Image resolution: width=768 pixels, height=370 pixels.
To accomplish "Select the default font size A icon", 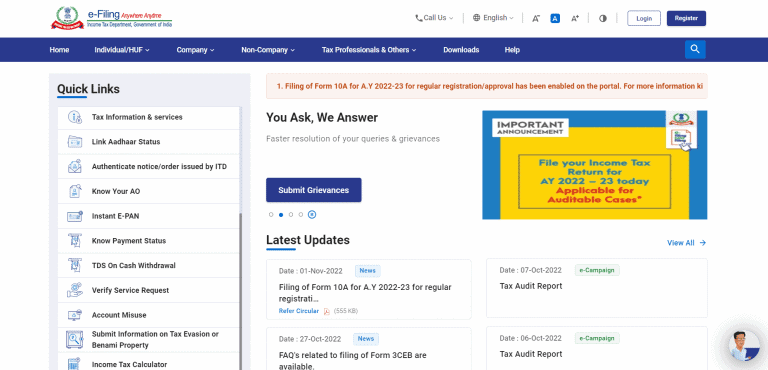I will 555,18.
